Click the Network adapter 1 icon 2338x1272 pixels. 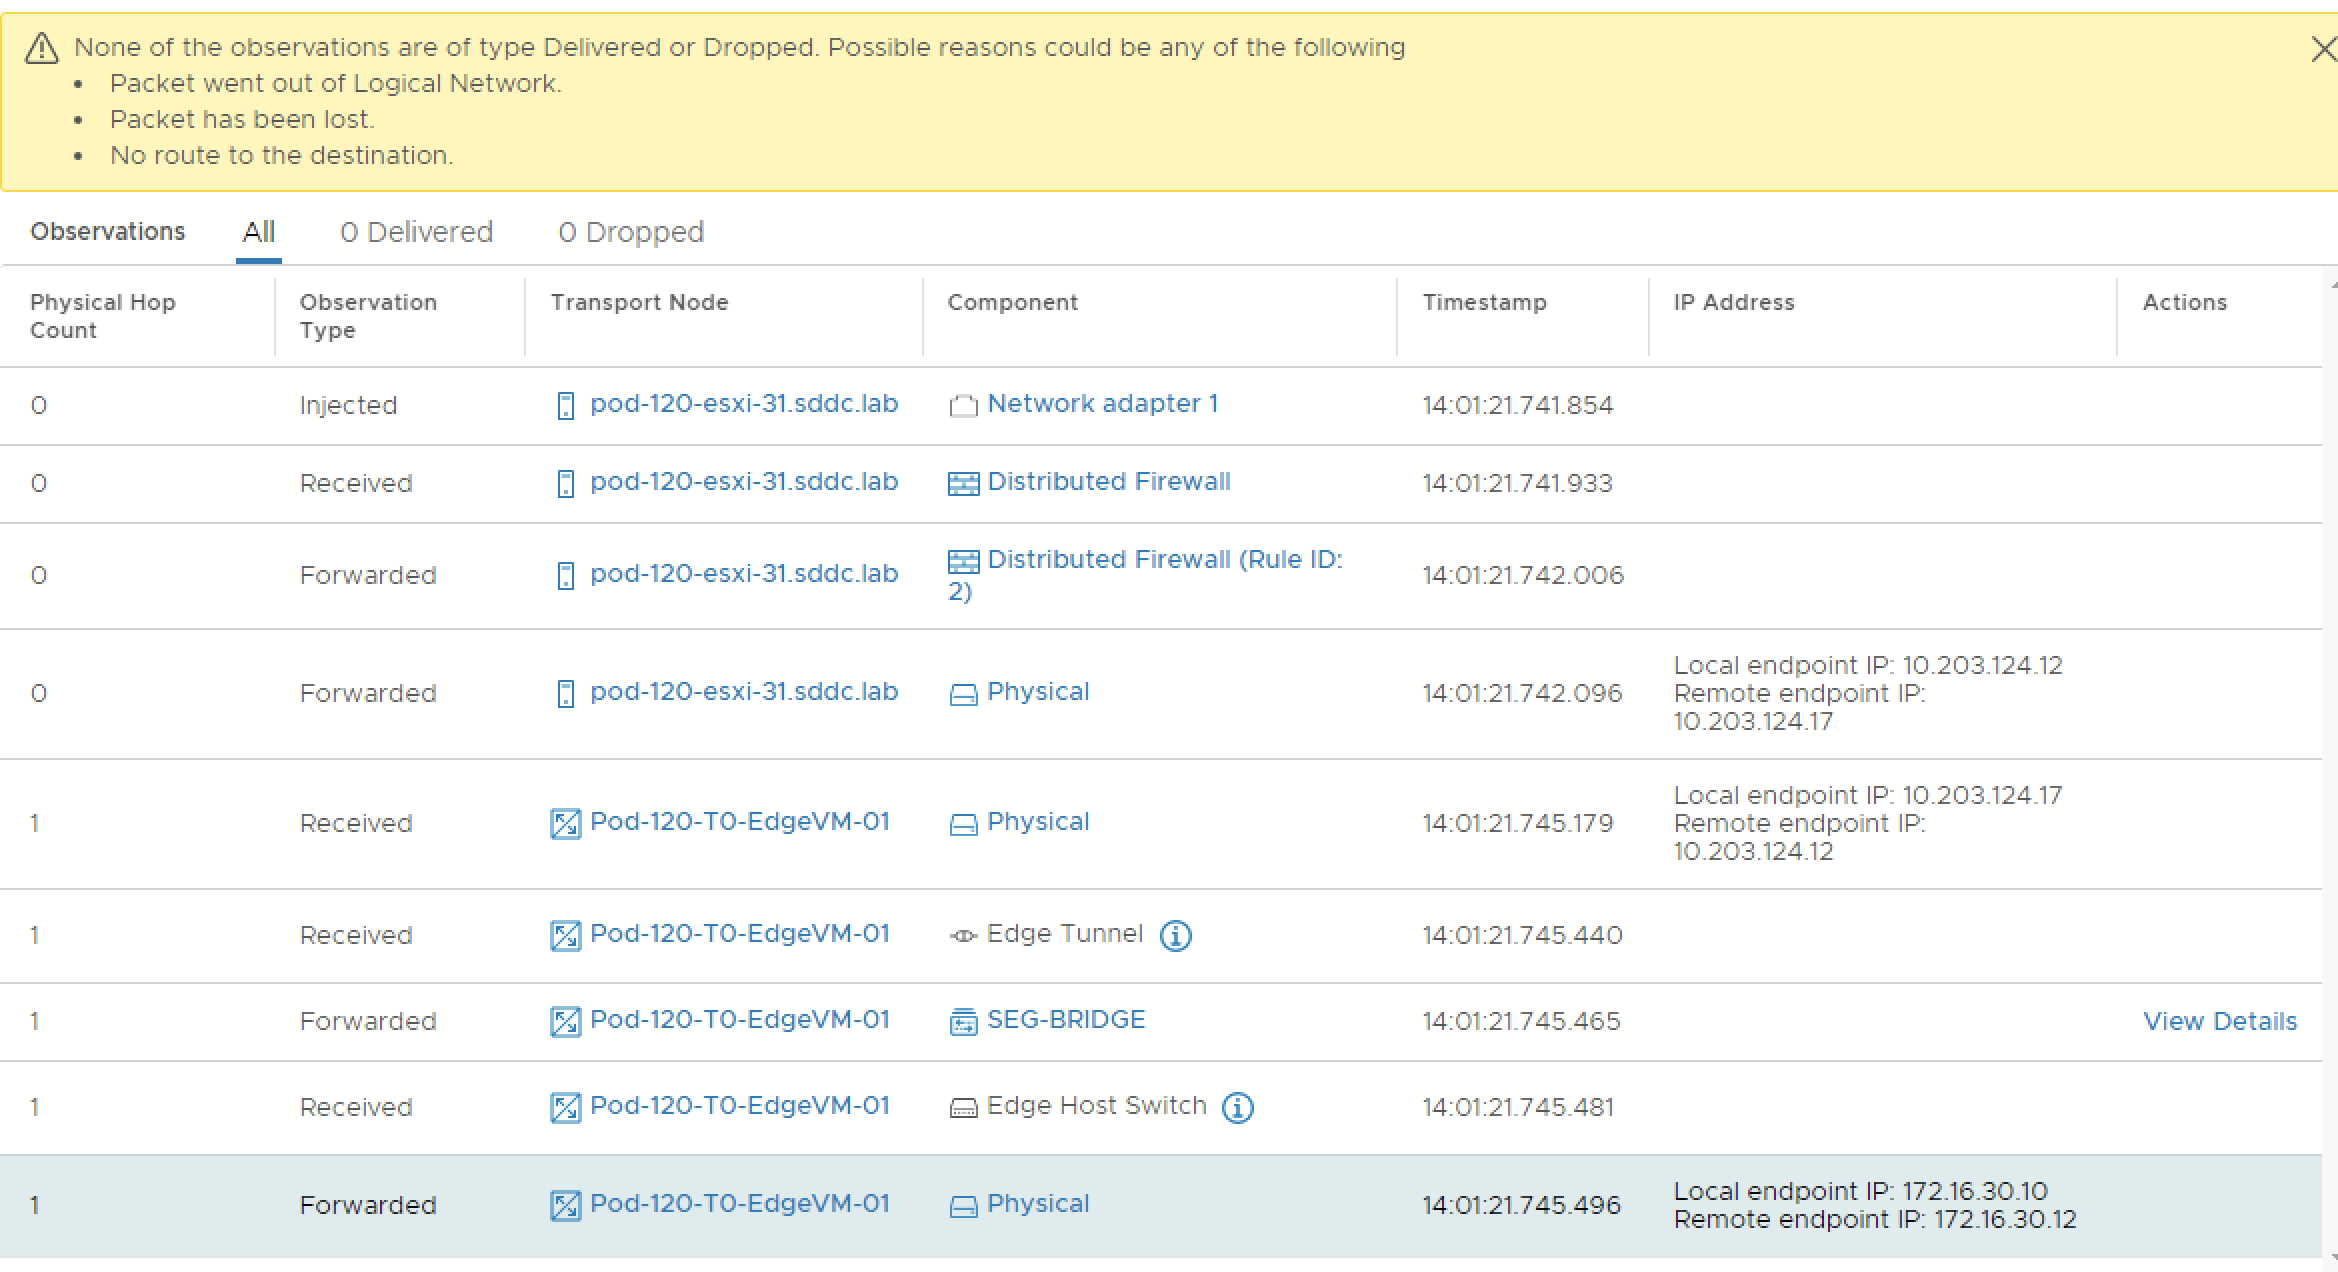tap(963, 406)
